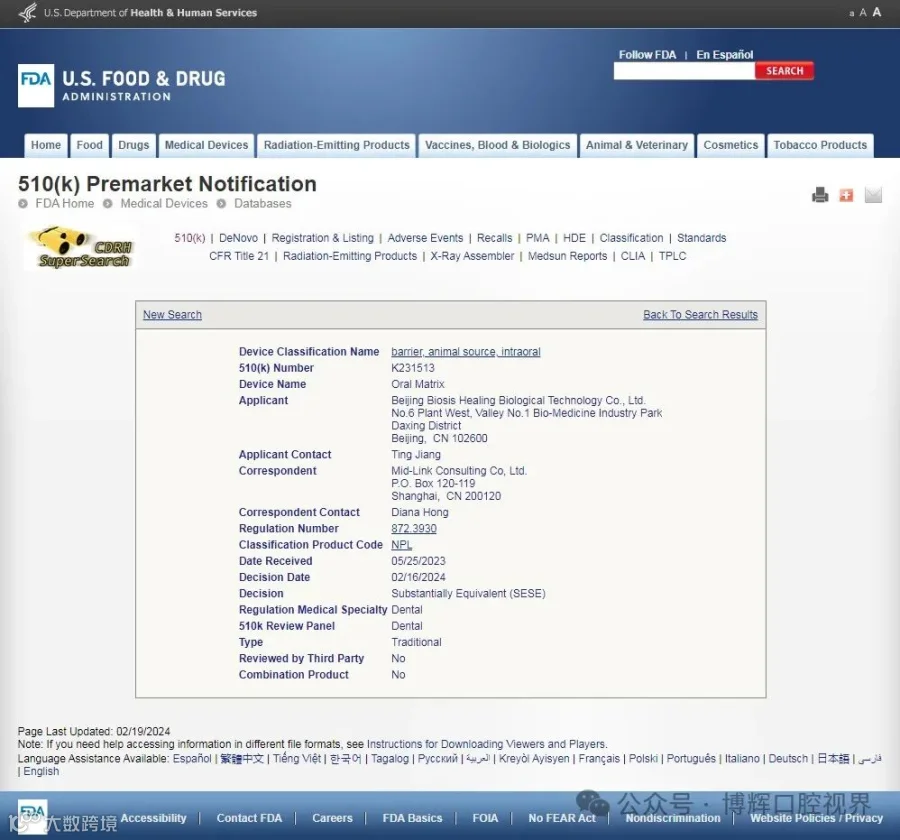Image resolution: width=900 pixels, height=840 pixels.
Task: Click inside the FDA search field
Action: pos(684,71)
